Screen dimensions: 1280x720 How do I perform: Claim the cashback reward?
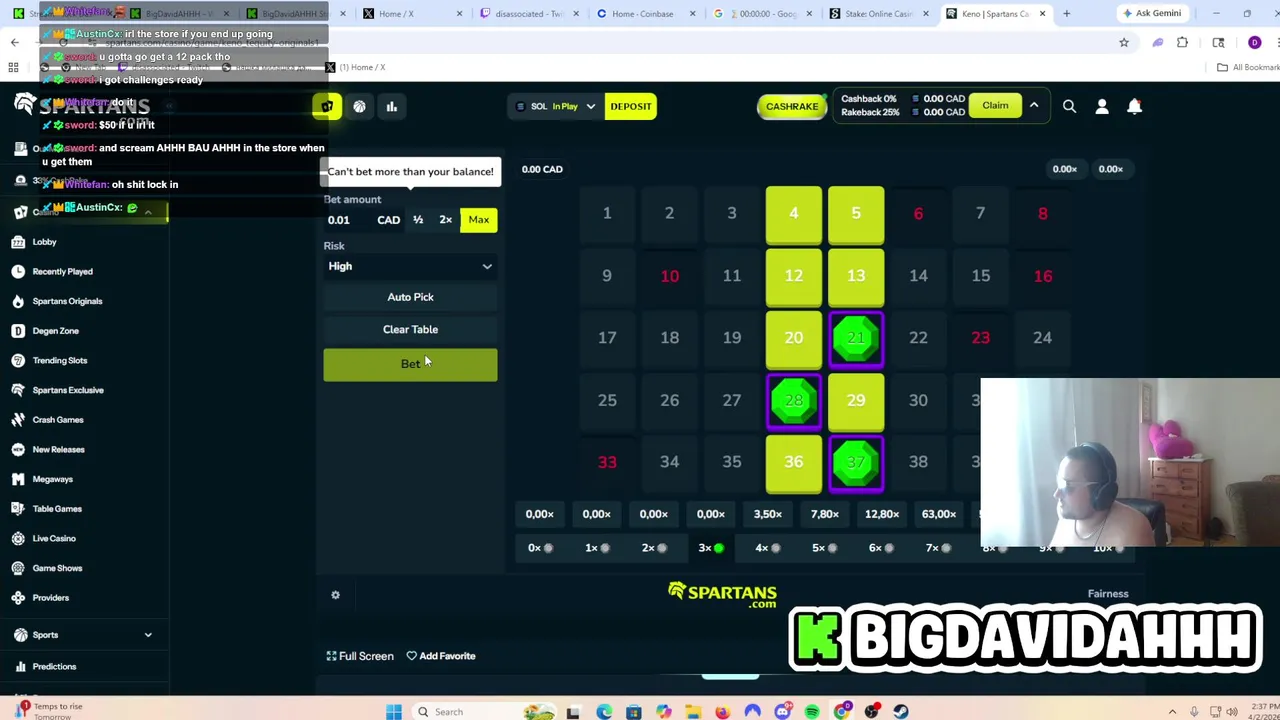point(995,105)
